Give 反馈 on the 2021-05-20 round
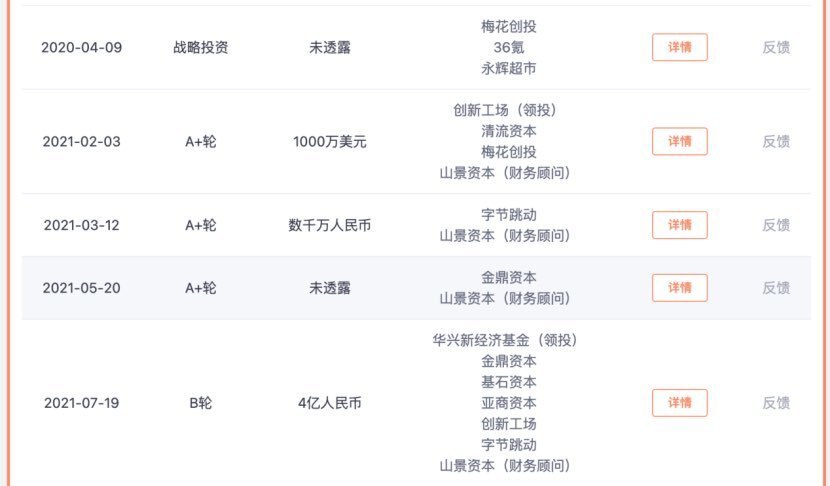This screenshot has width=830, height=486. click(776, 288)
